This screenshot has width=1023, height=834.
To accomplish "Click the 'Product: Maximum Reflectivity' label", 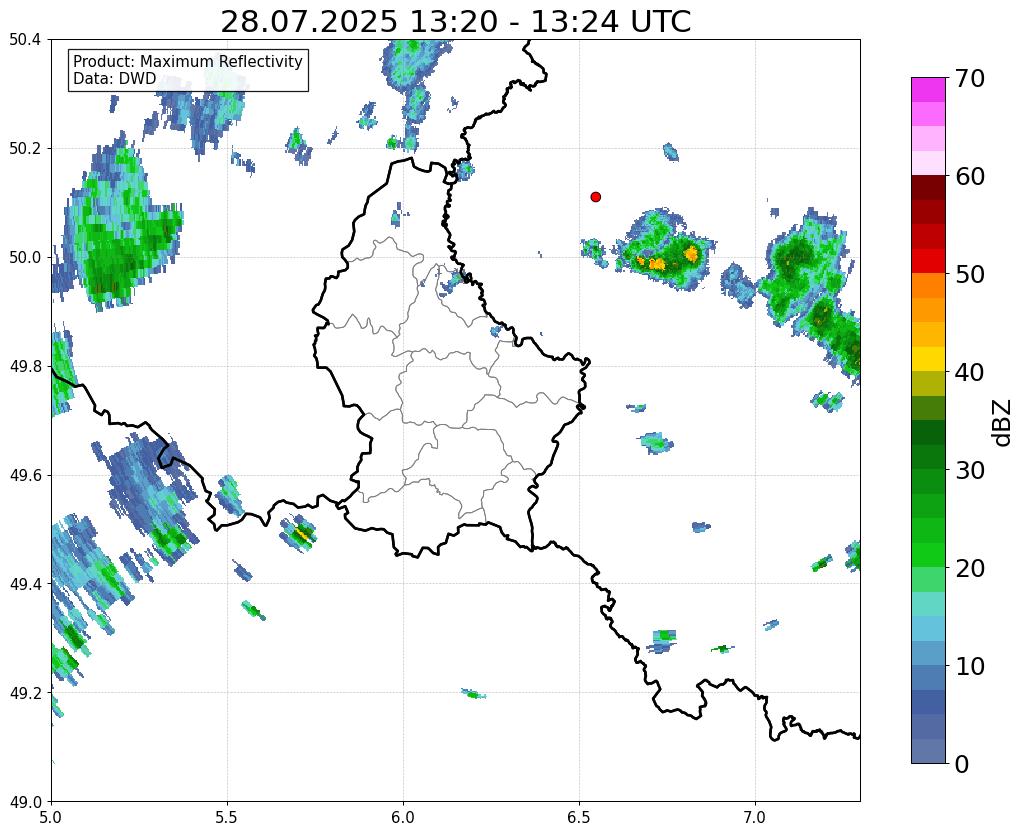I will click(188, 61).
